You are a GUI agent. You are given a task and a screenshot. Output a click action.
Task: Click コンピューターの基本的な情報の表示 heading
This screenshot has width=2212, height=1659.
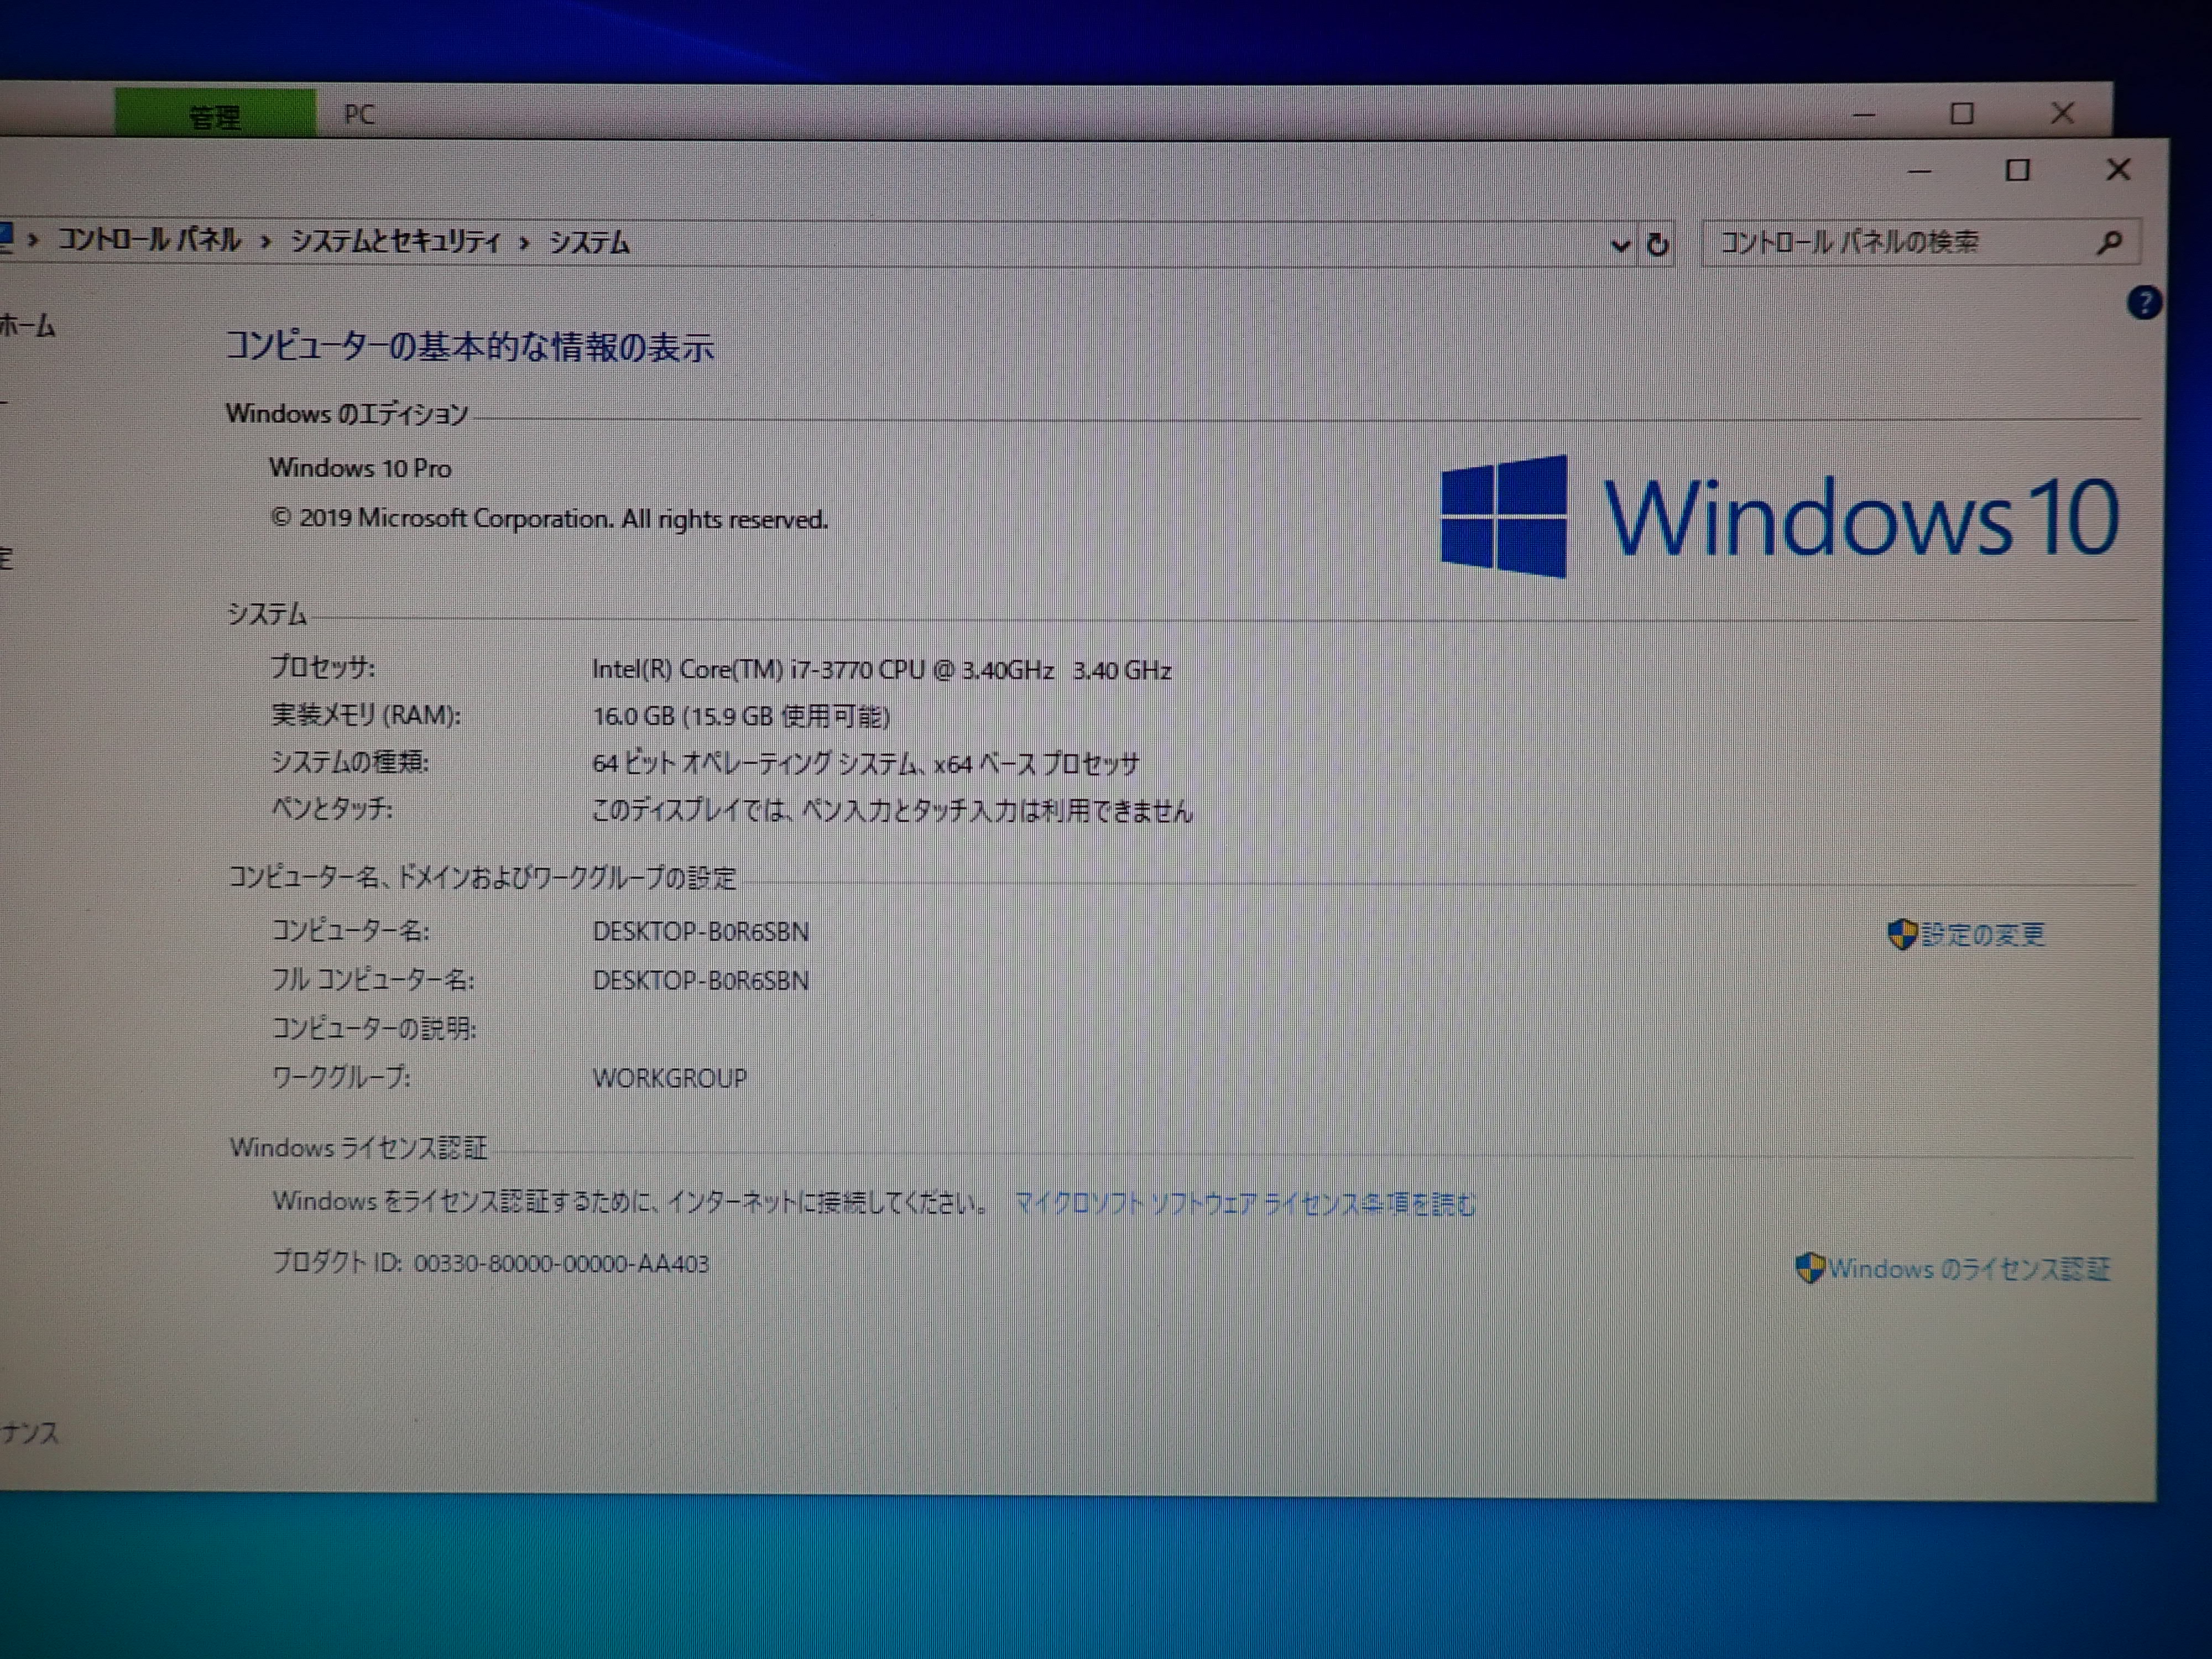coord(469,347)
